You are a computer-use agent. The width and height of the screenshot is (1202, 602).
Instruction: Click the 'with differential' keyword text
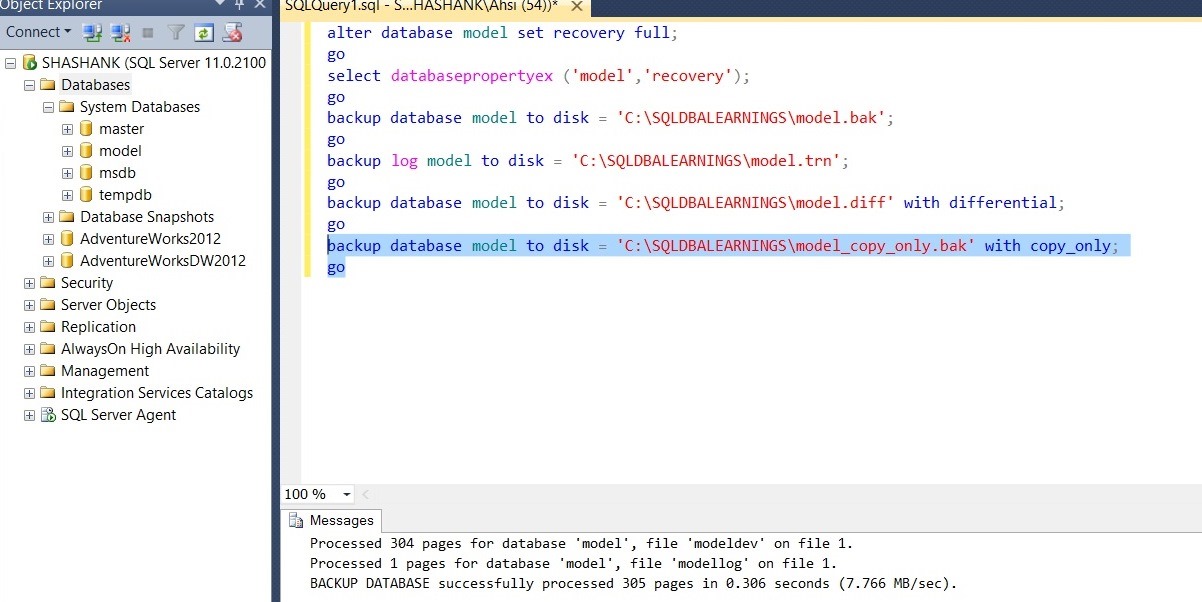pyautogui.click(x=980, y=203)
